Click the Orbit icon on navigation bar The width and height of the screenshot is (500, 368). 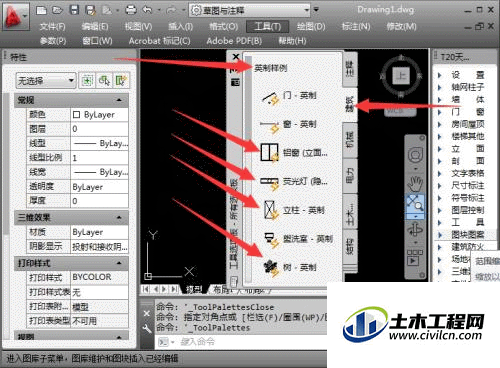point(415,230)
